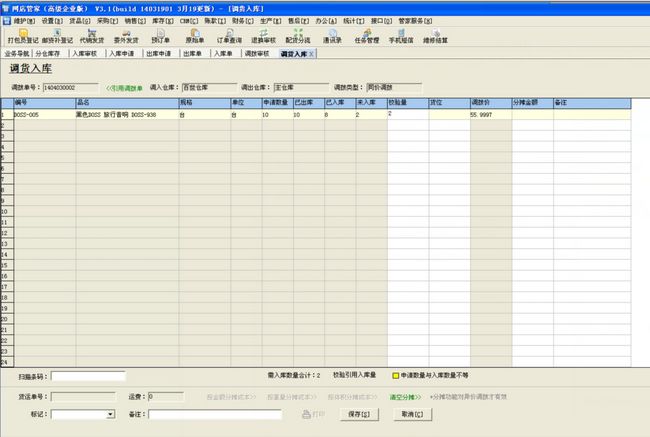The width and height of the screenshot is (650, 437).
Task: Close the 调货入库 tab with X
Action: [x=311, y=54]
